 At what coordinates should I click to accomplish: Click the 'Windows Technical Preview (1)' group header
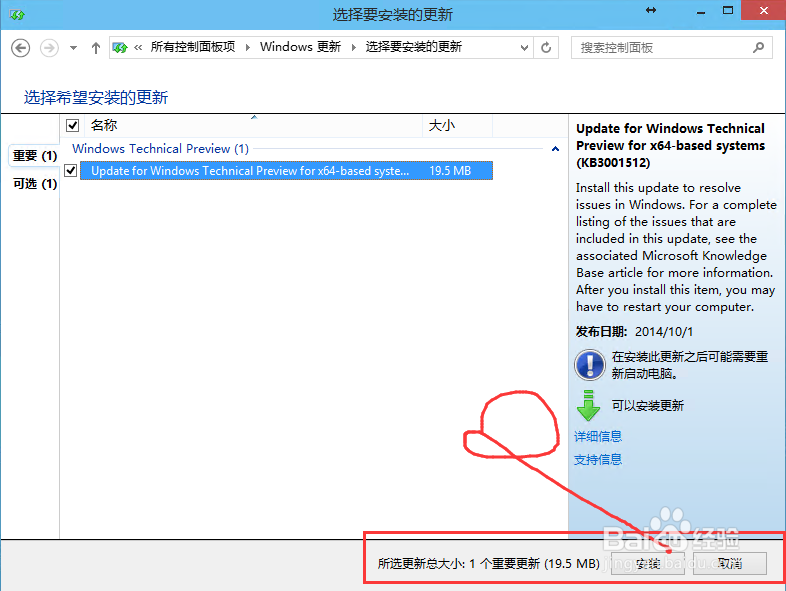click(x=160, y=149)
